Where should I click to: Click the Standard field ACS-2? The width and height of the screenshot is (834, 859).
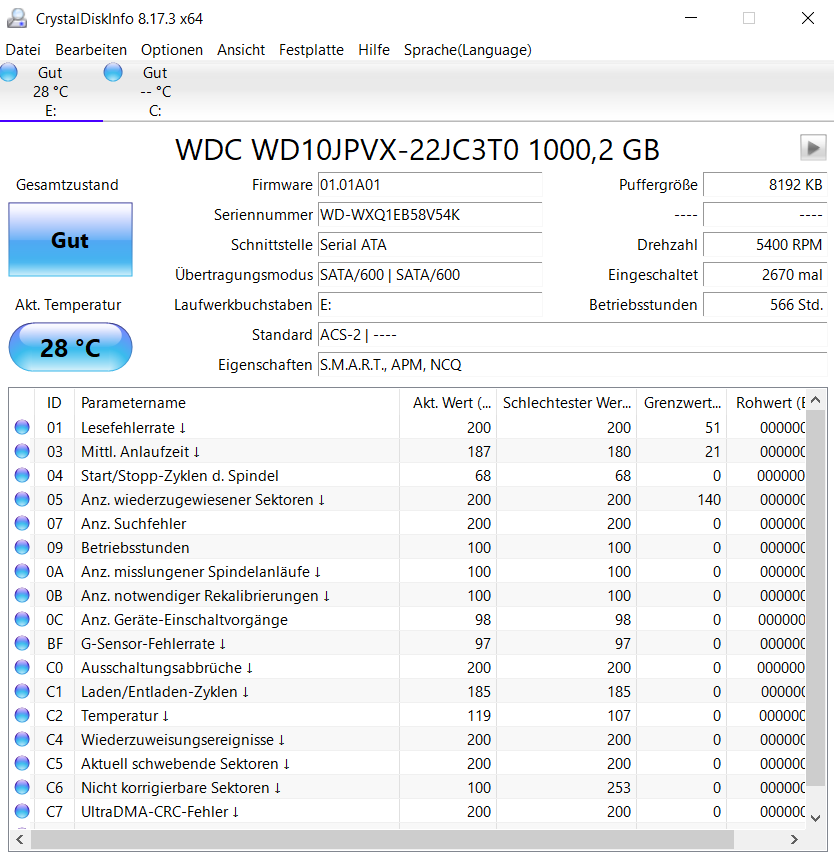(572, 335)
